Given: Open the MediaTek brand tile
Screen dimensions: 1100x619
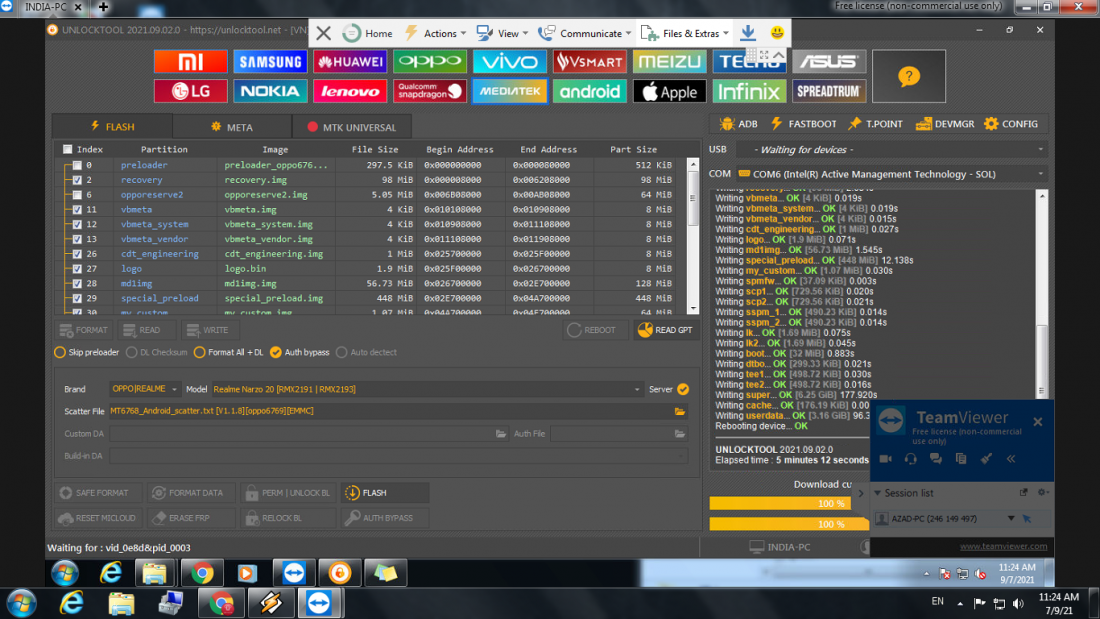Looking at the screenshot, I should pyautogui.click(x=509, y=91).
